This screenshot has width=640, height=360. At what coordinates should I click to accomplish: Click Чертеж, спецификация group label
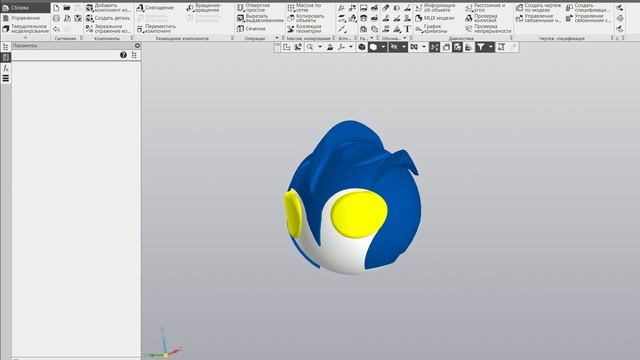(x=562, y=38)
